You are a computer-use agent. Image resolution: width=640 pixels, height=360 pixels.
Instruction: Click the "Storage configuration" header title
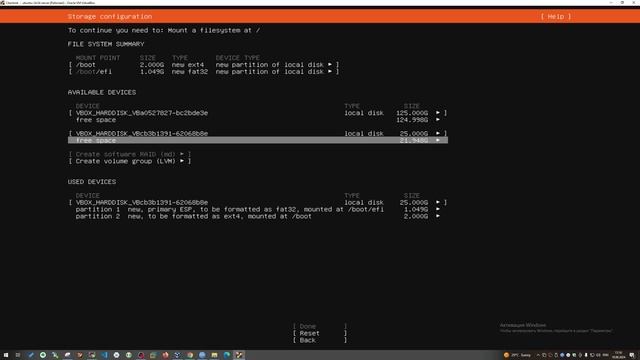tap(110, 16)
